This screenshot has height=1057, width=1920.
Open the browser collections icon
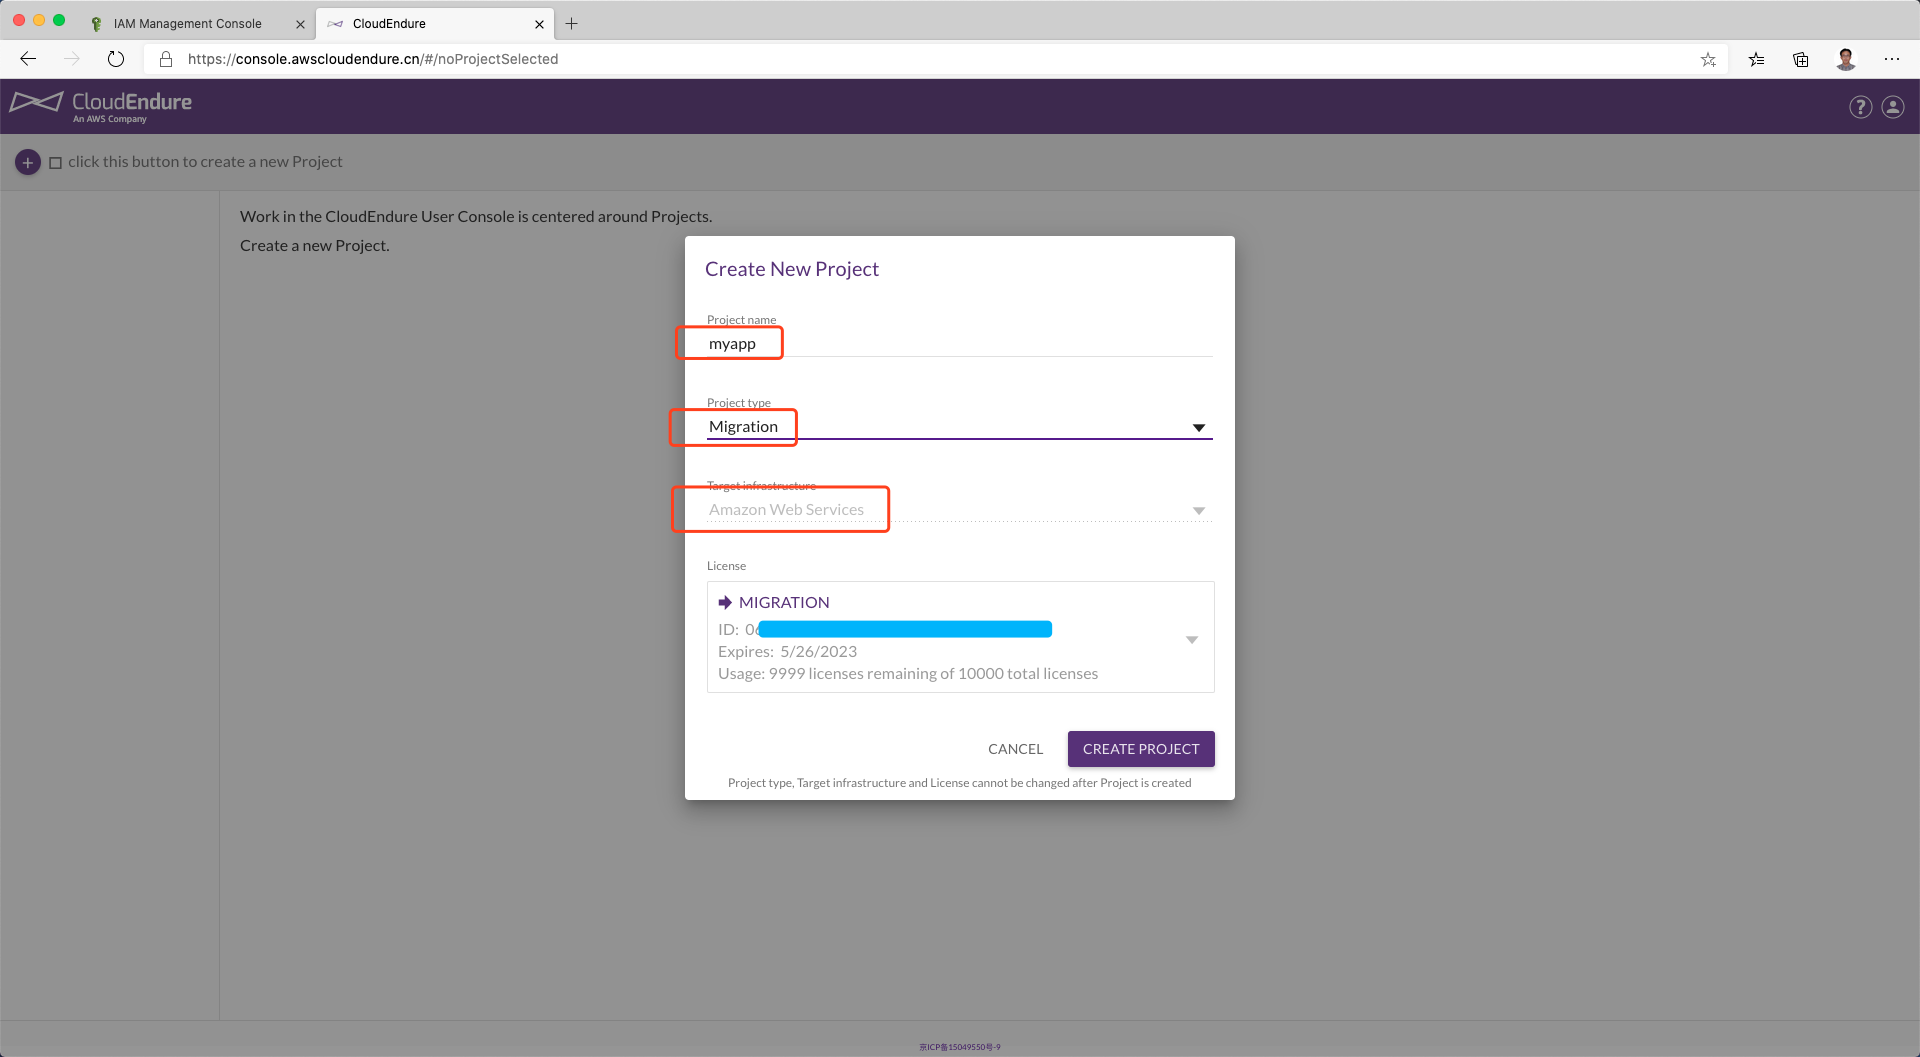pos(1801,60)
